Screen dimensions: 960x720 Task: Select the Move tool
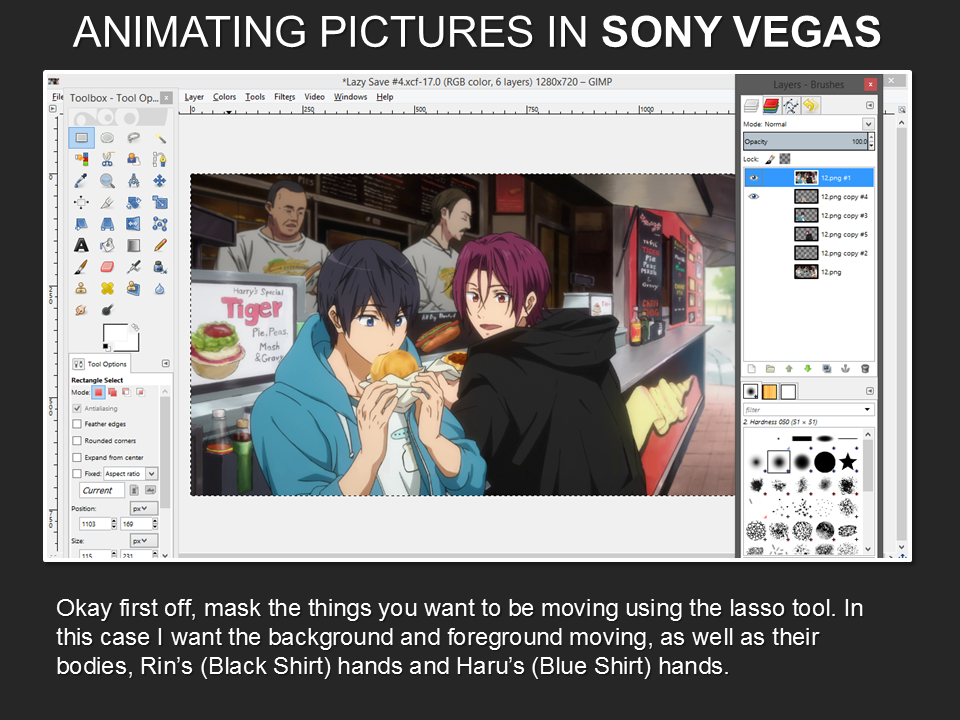(160, 181)
